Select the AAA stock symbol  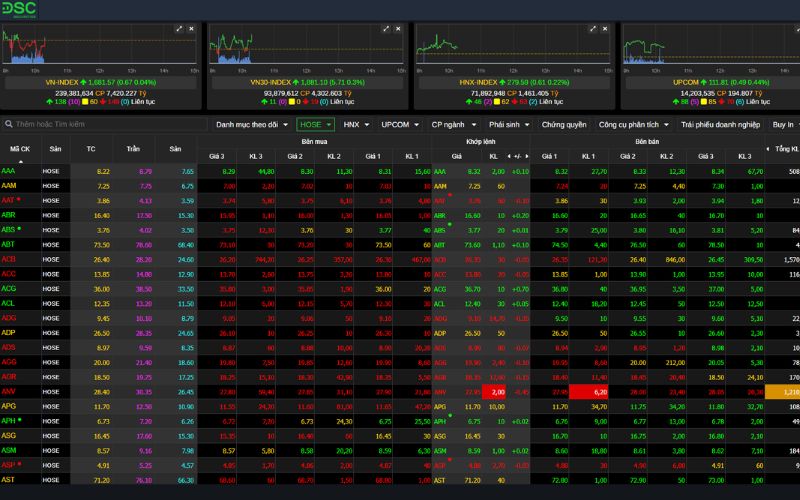[x=8, y=171]
